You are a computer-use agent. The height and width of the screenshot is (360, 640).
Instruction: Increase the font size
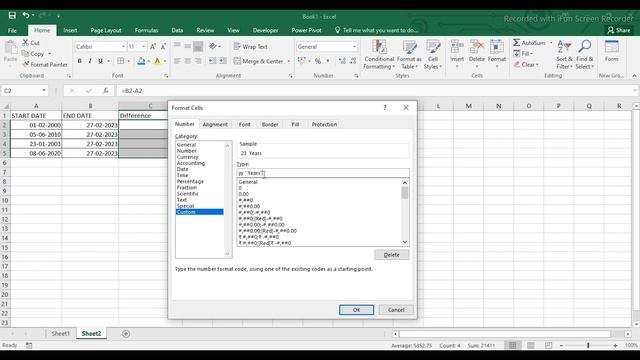click(153, 47)
